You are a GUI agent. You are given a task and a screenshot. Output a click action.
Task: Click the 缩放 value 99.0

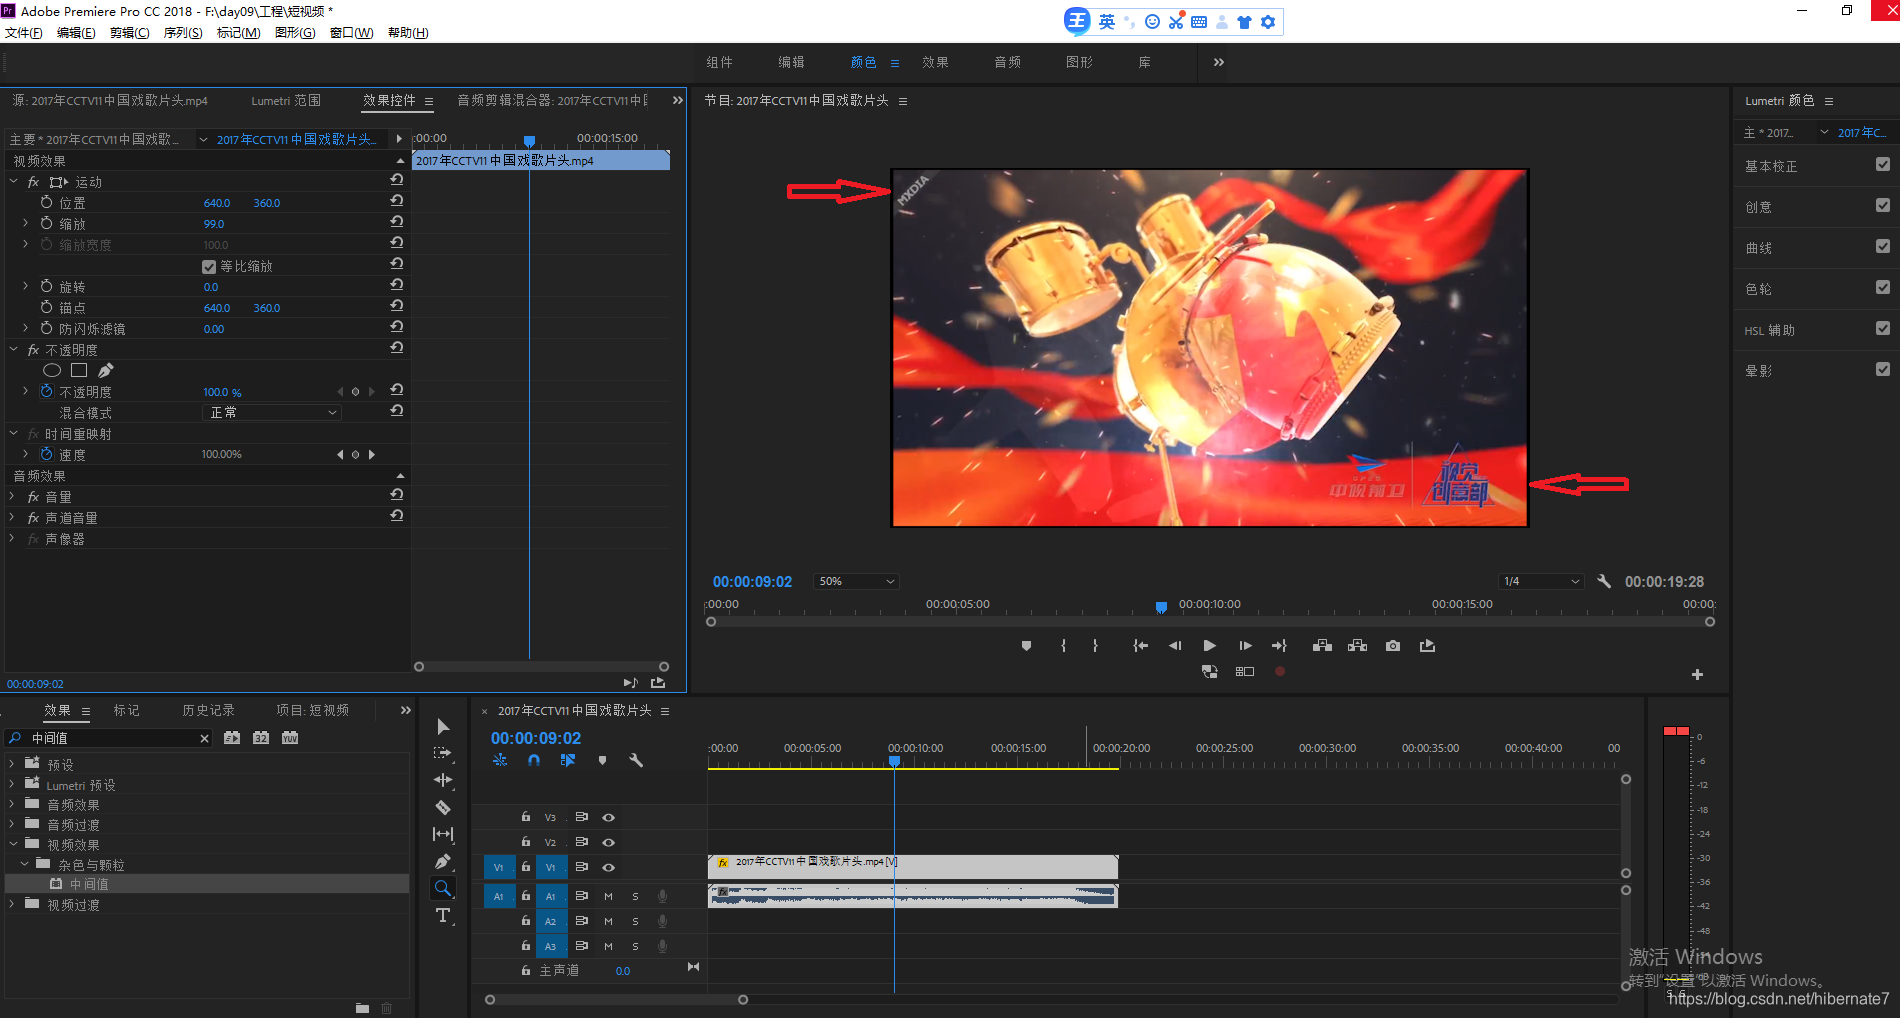tap(214, 224)
